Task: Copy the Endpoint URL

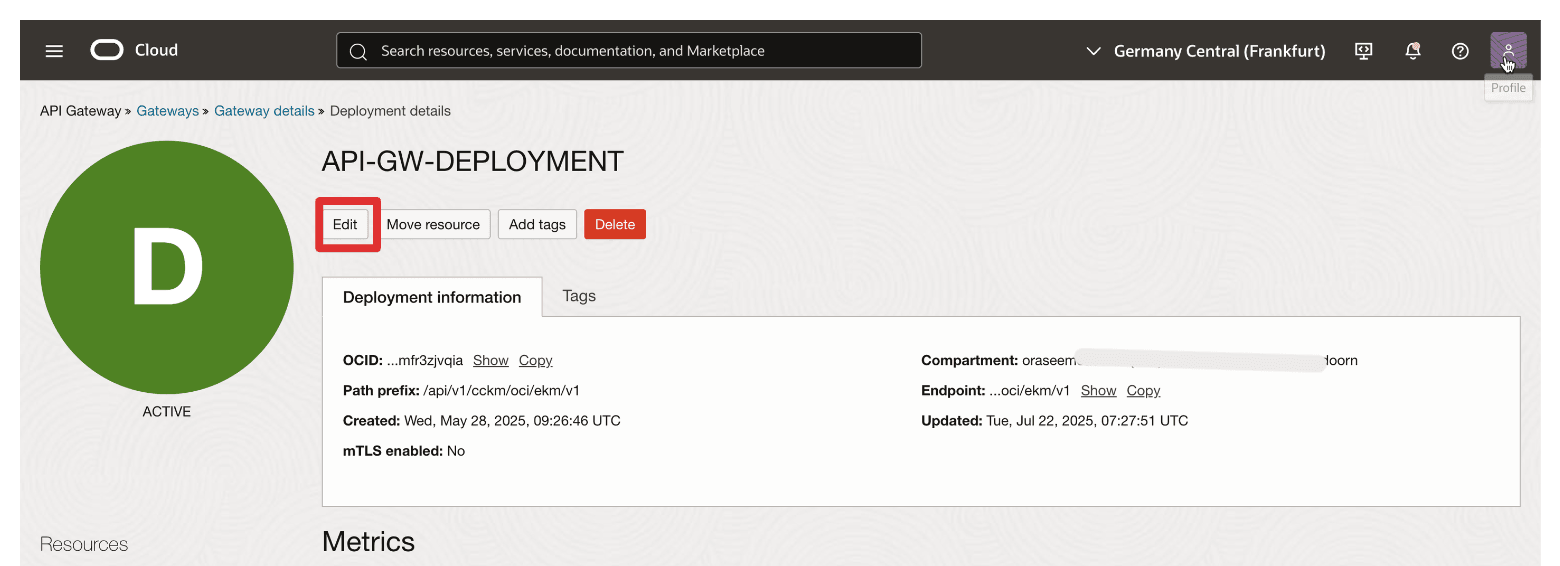Action: [x=1143, y=390]
